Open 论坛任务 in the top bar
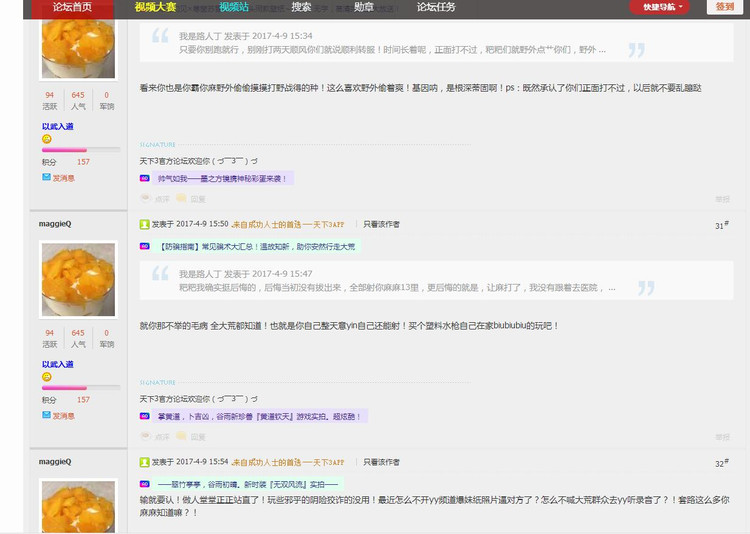Image resolution: width=750 pixels, height=534 pixels. point(436,7)
